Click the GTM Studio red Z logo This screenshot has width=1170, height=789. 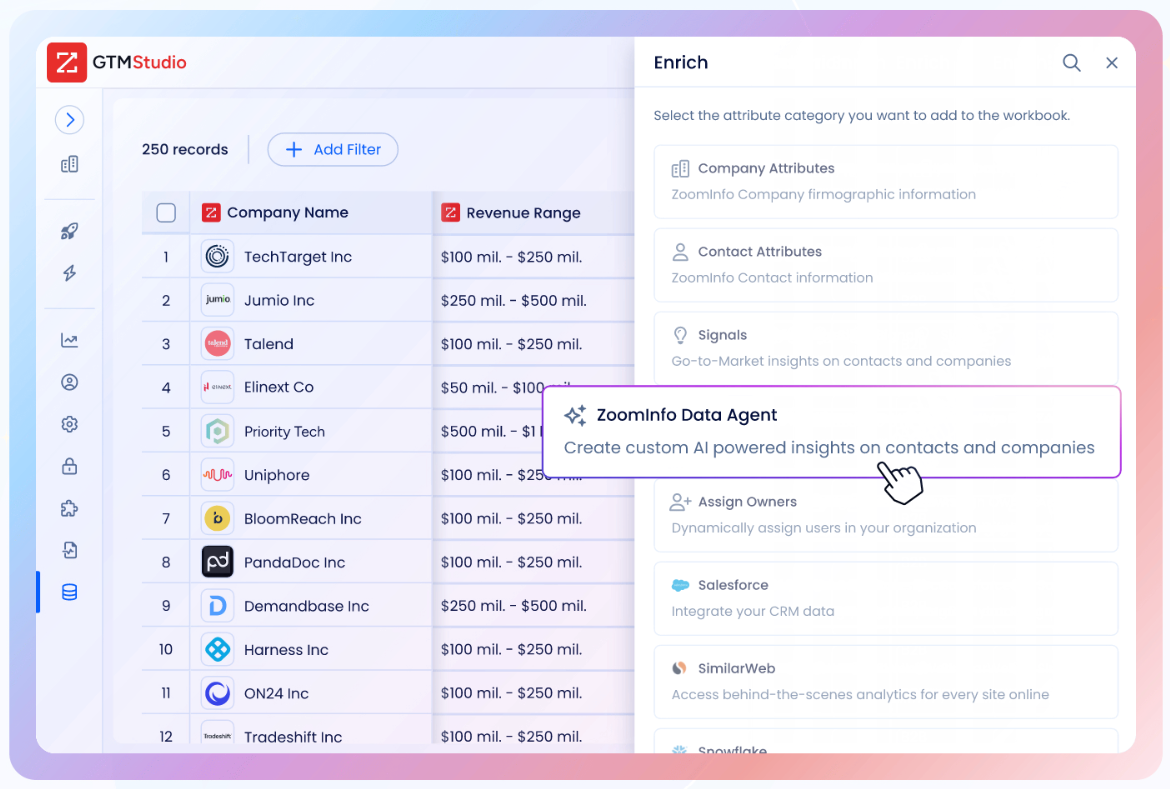point(67,62)
